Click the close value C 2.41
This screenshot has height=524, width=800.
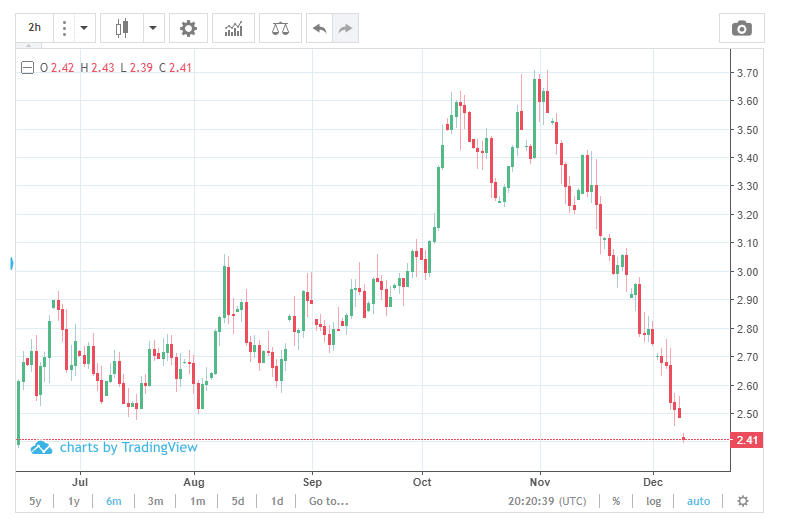click(175, 68)
